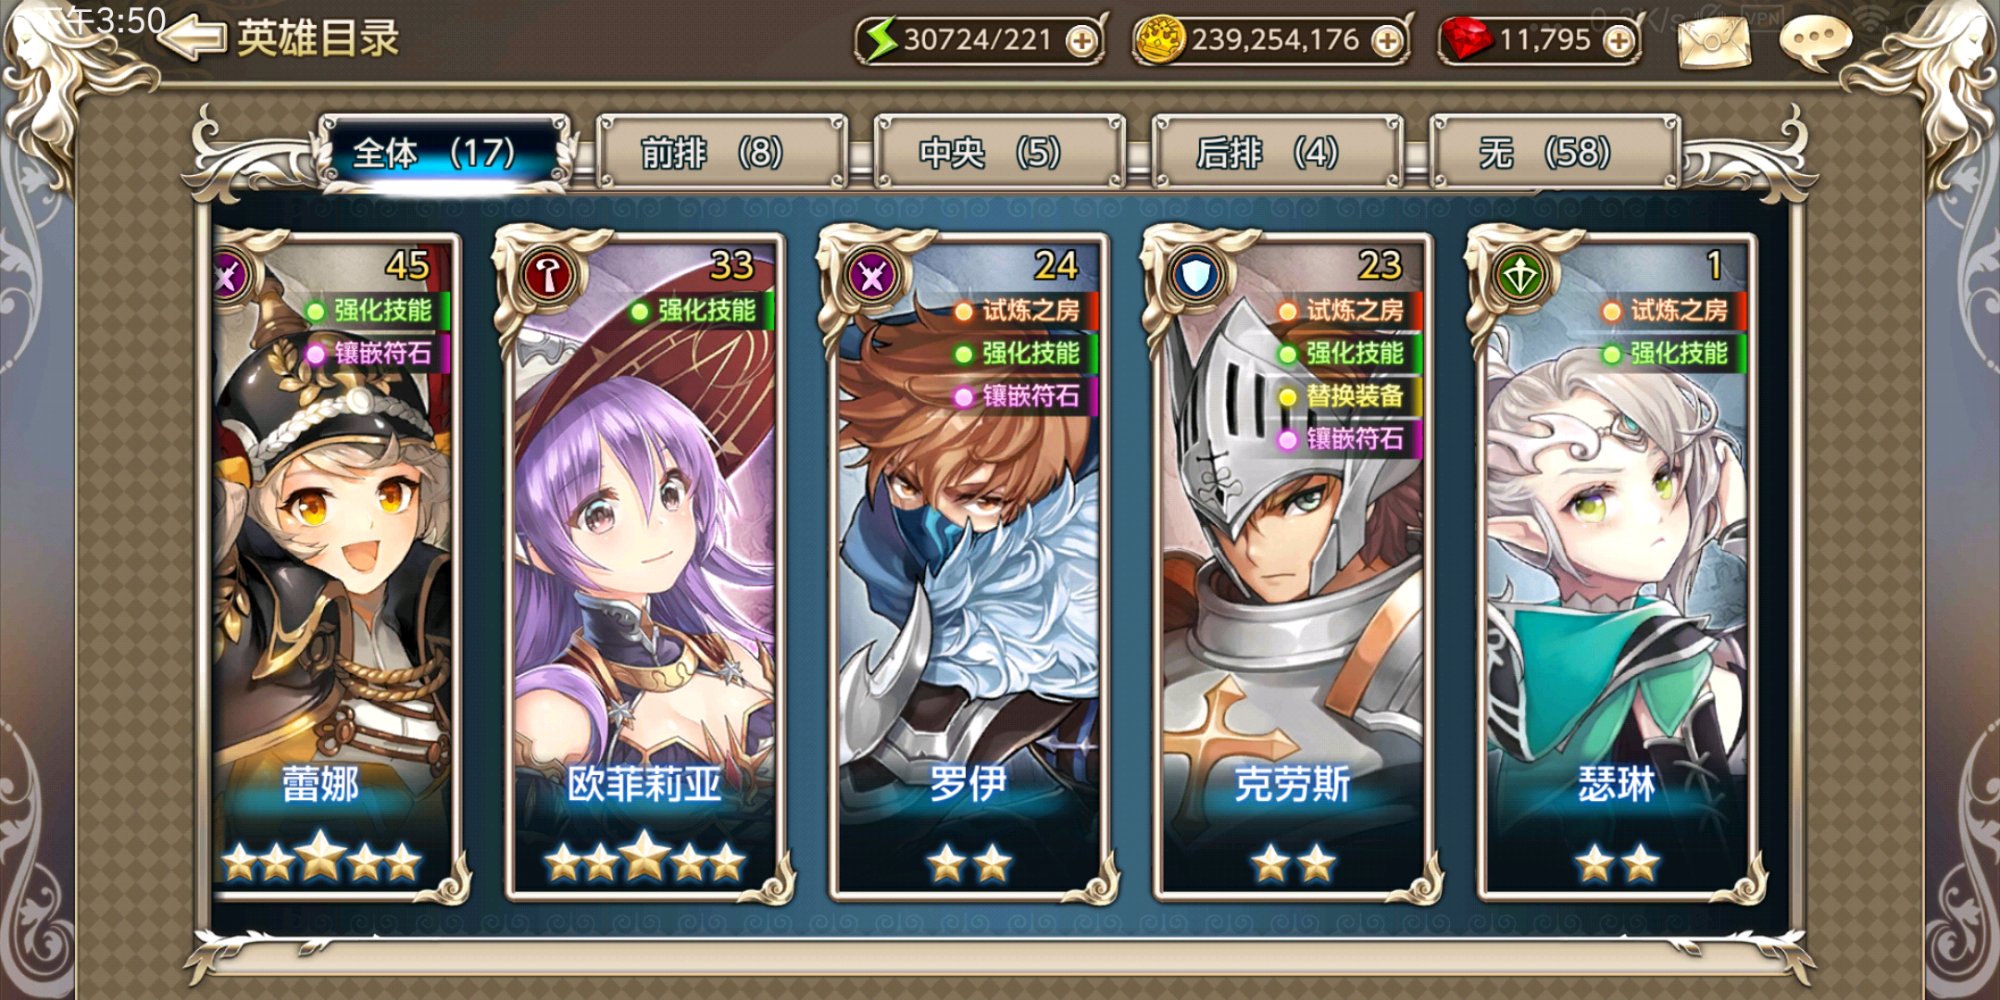Click the hammer class icon on 欧菲莉亚 card
The width and height of the screenshot is (2000, 1000).
548,275
